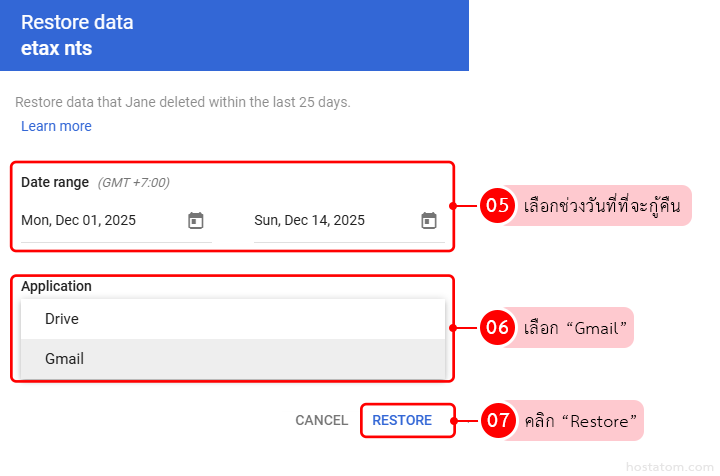Click the pink callout mentioning "Gmail"
This screenshot has width=720, height=476.
tap(577, 327)
